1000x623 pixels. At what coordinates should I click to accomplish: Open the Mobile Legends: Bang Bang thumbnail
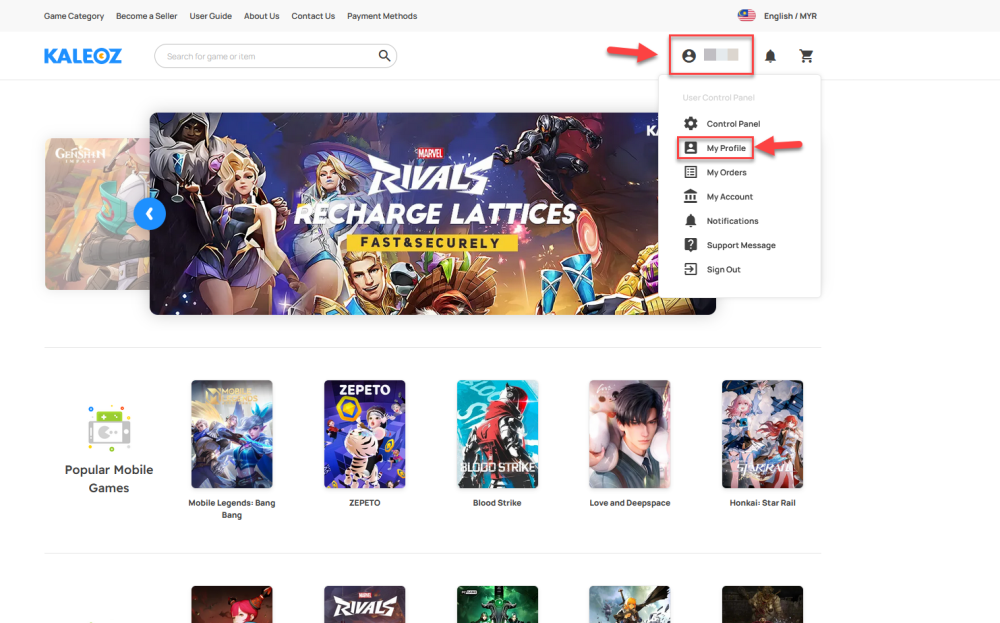click(x=232, y=434)
